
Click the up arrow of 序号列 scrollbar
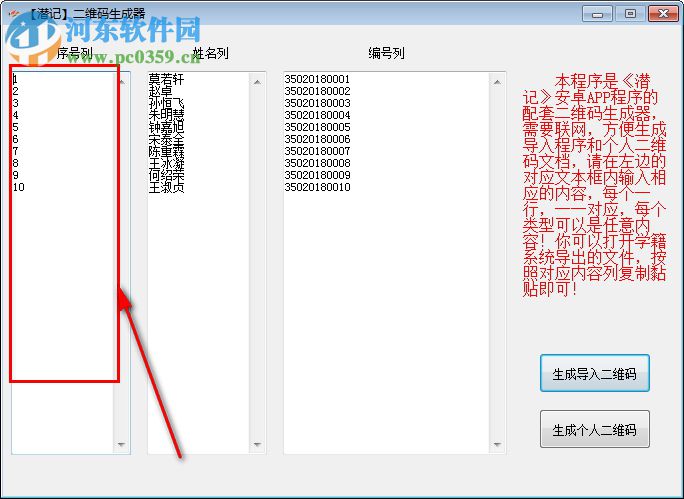(122, 82)
